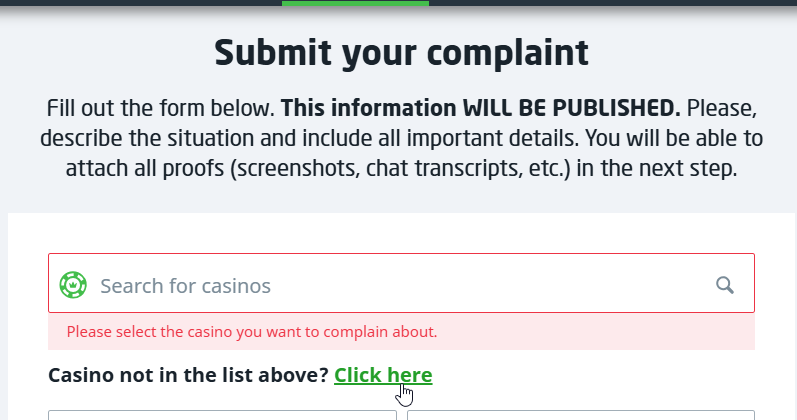The image size is (797, 420).
Task: Click the green progress step indicator
Action: point(355,3)
